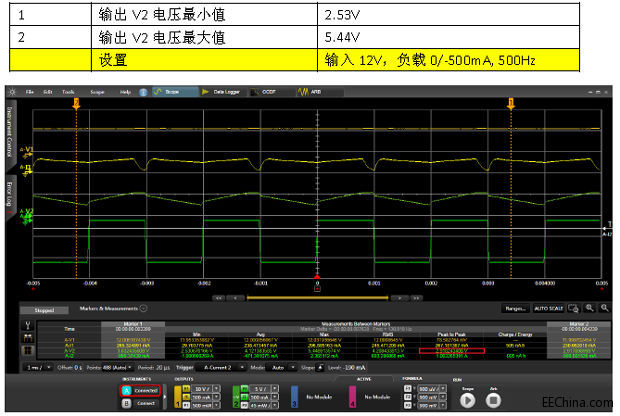Click the fast scroll right button
The image size is (620, 416).
[416, 298]
